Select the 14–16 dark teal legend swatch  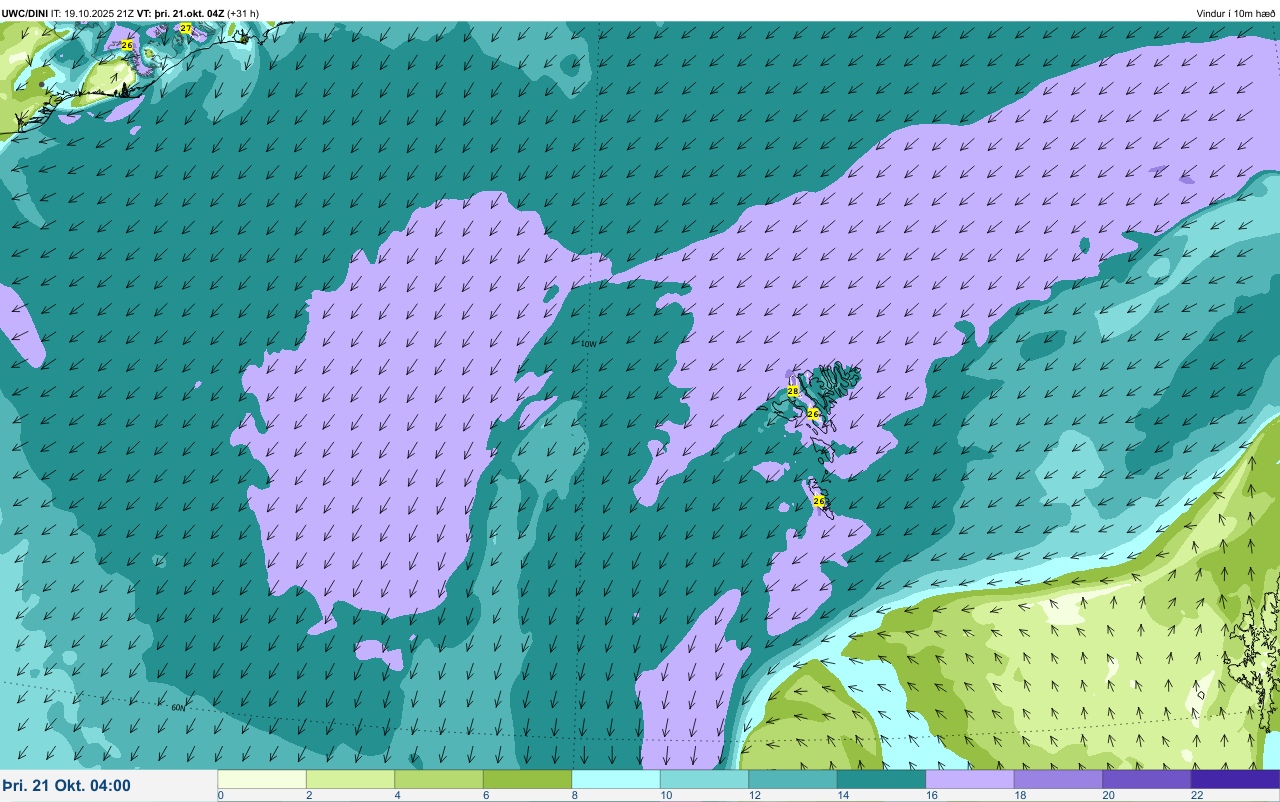click(881, 779)
